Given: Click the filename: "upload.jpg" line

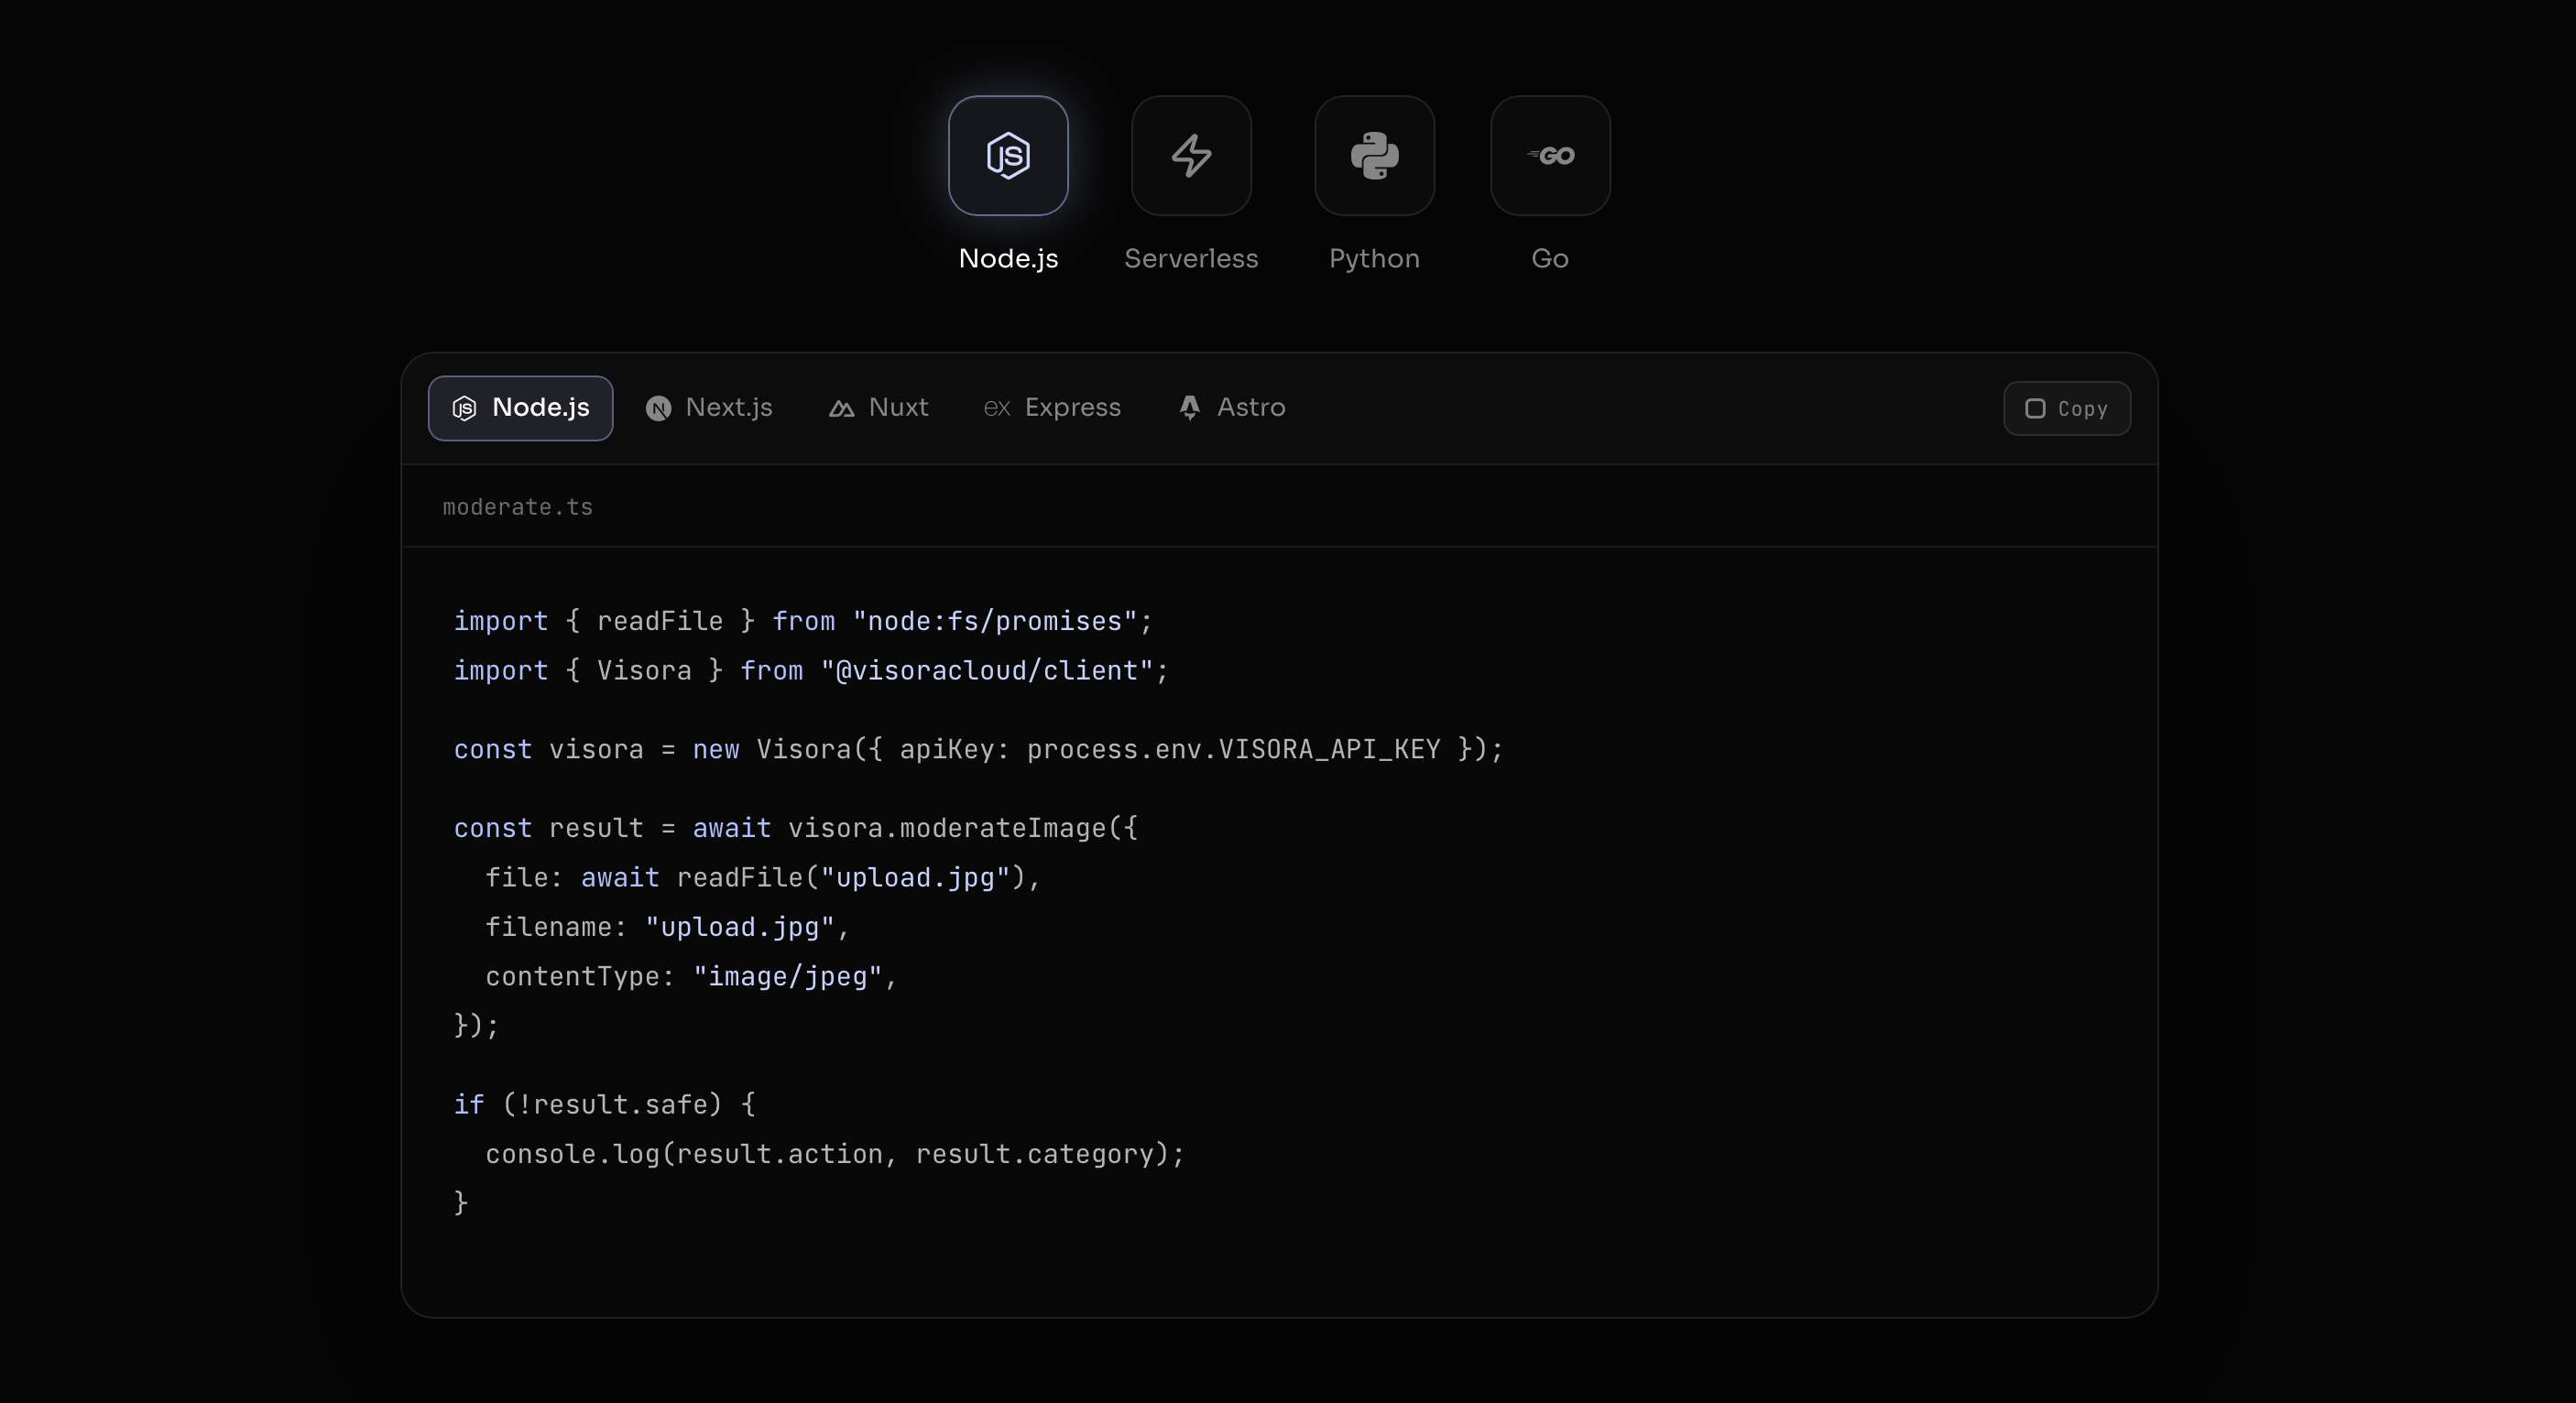Looking at the screenshot, I should 667,927.
